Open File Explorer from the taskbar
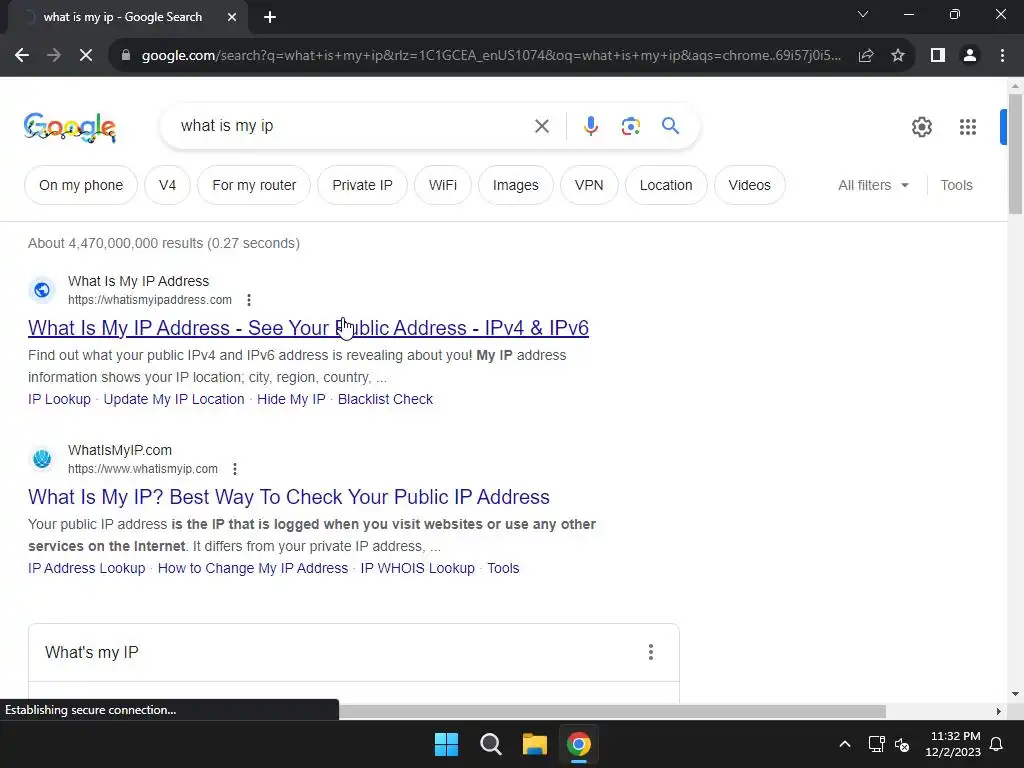Viewport: 1024px width, 768px height. 534,744
